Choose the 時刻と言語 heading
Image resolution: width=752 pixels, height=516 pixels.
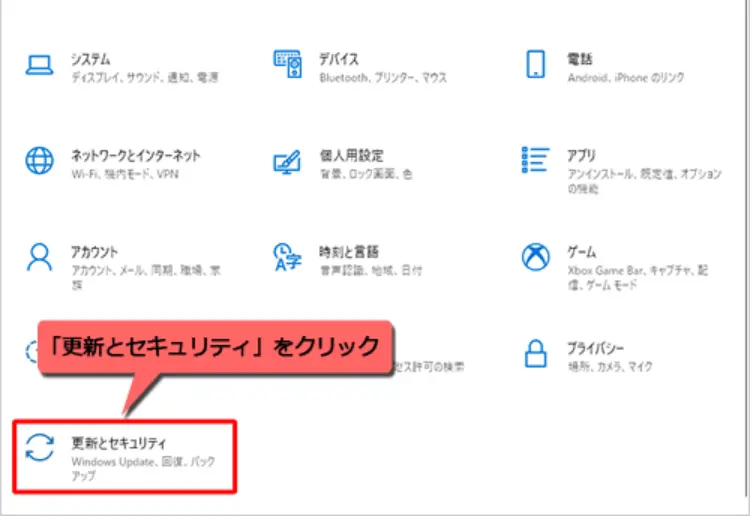349,252
